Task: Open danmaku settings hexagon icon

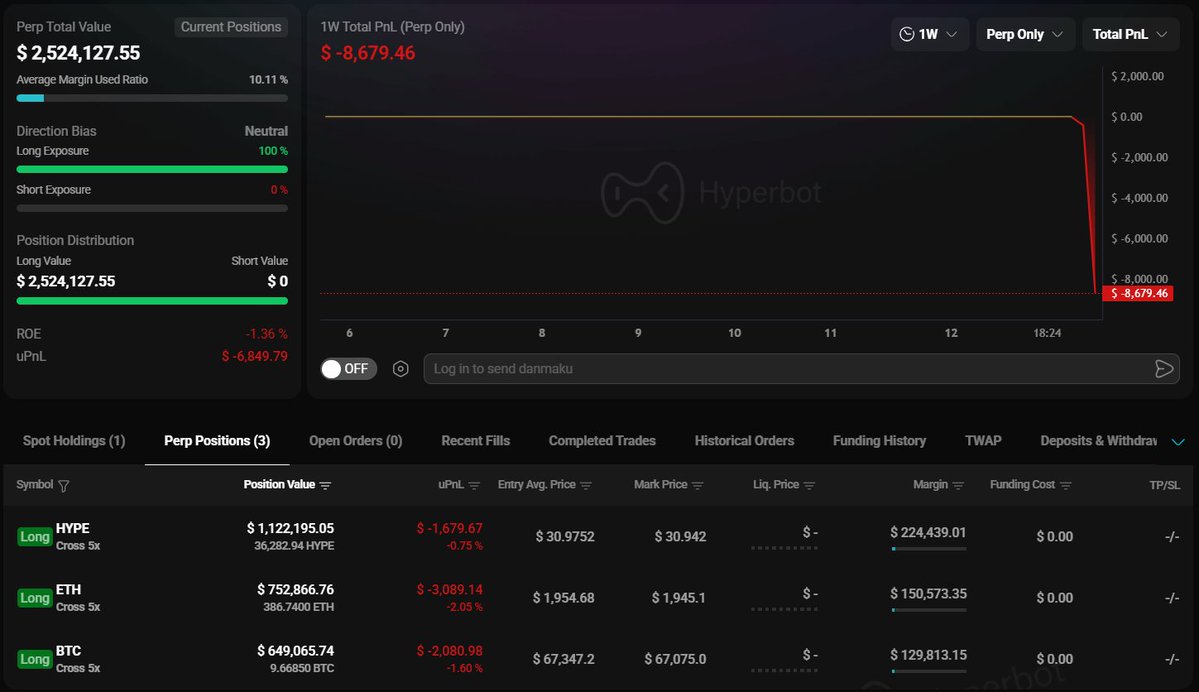Action: (401, 369)
